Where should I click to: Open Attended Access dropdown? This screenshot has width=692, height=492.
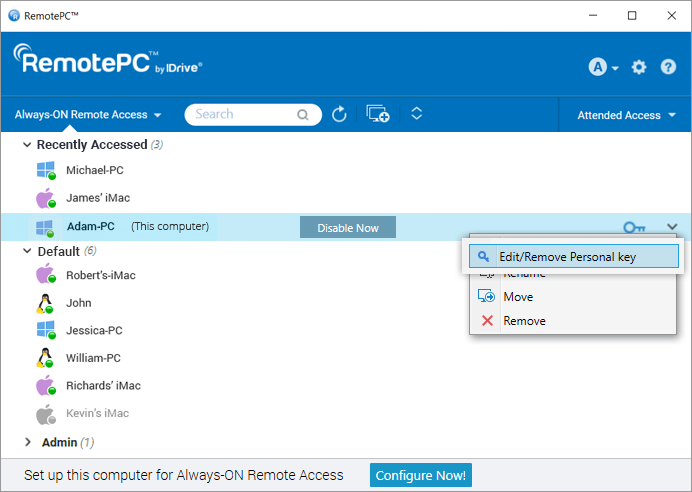[x=626, y=115]
